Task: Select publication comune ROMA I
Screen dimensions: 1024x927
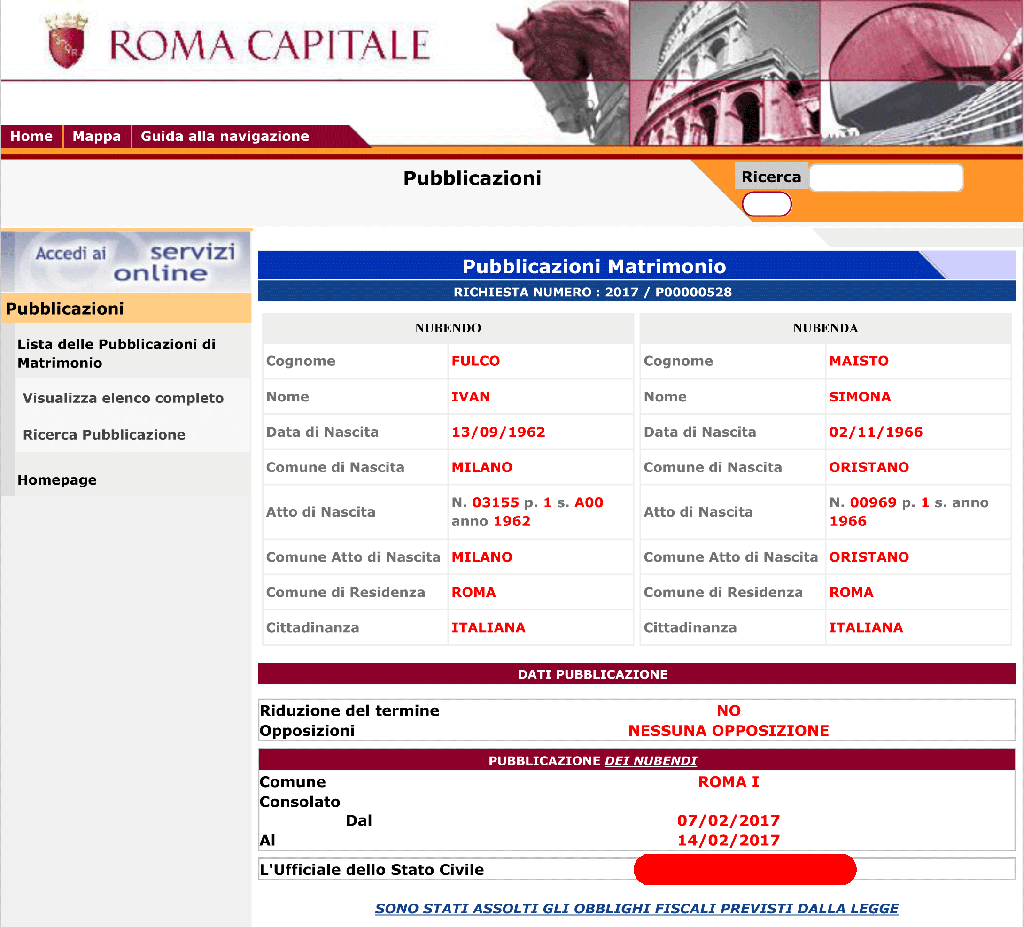Action: point(729,782)
